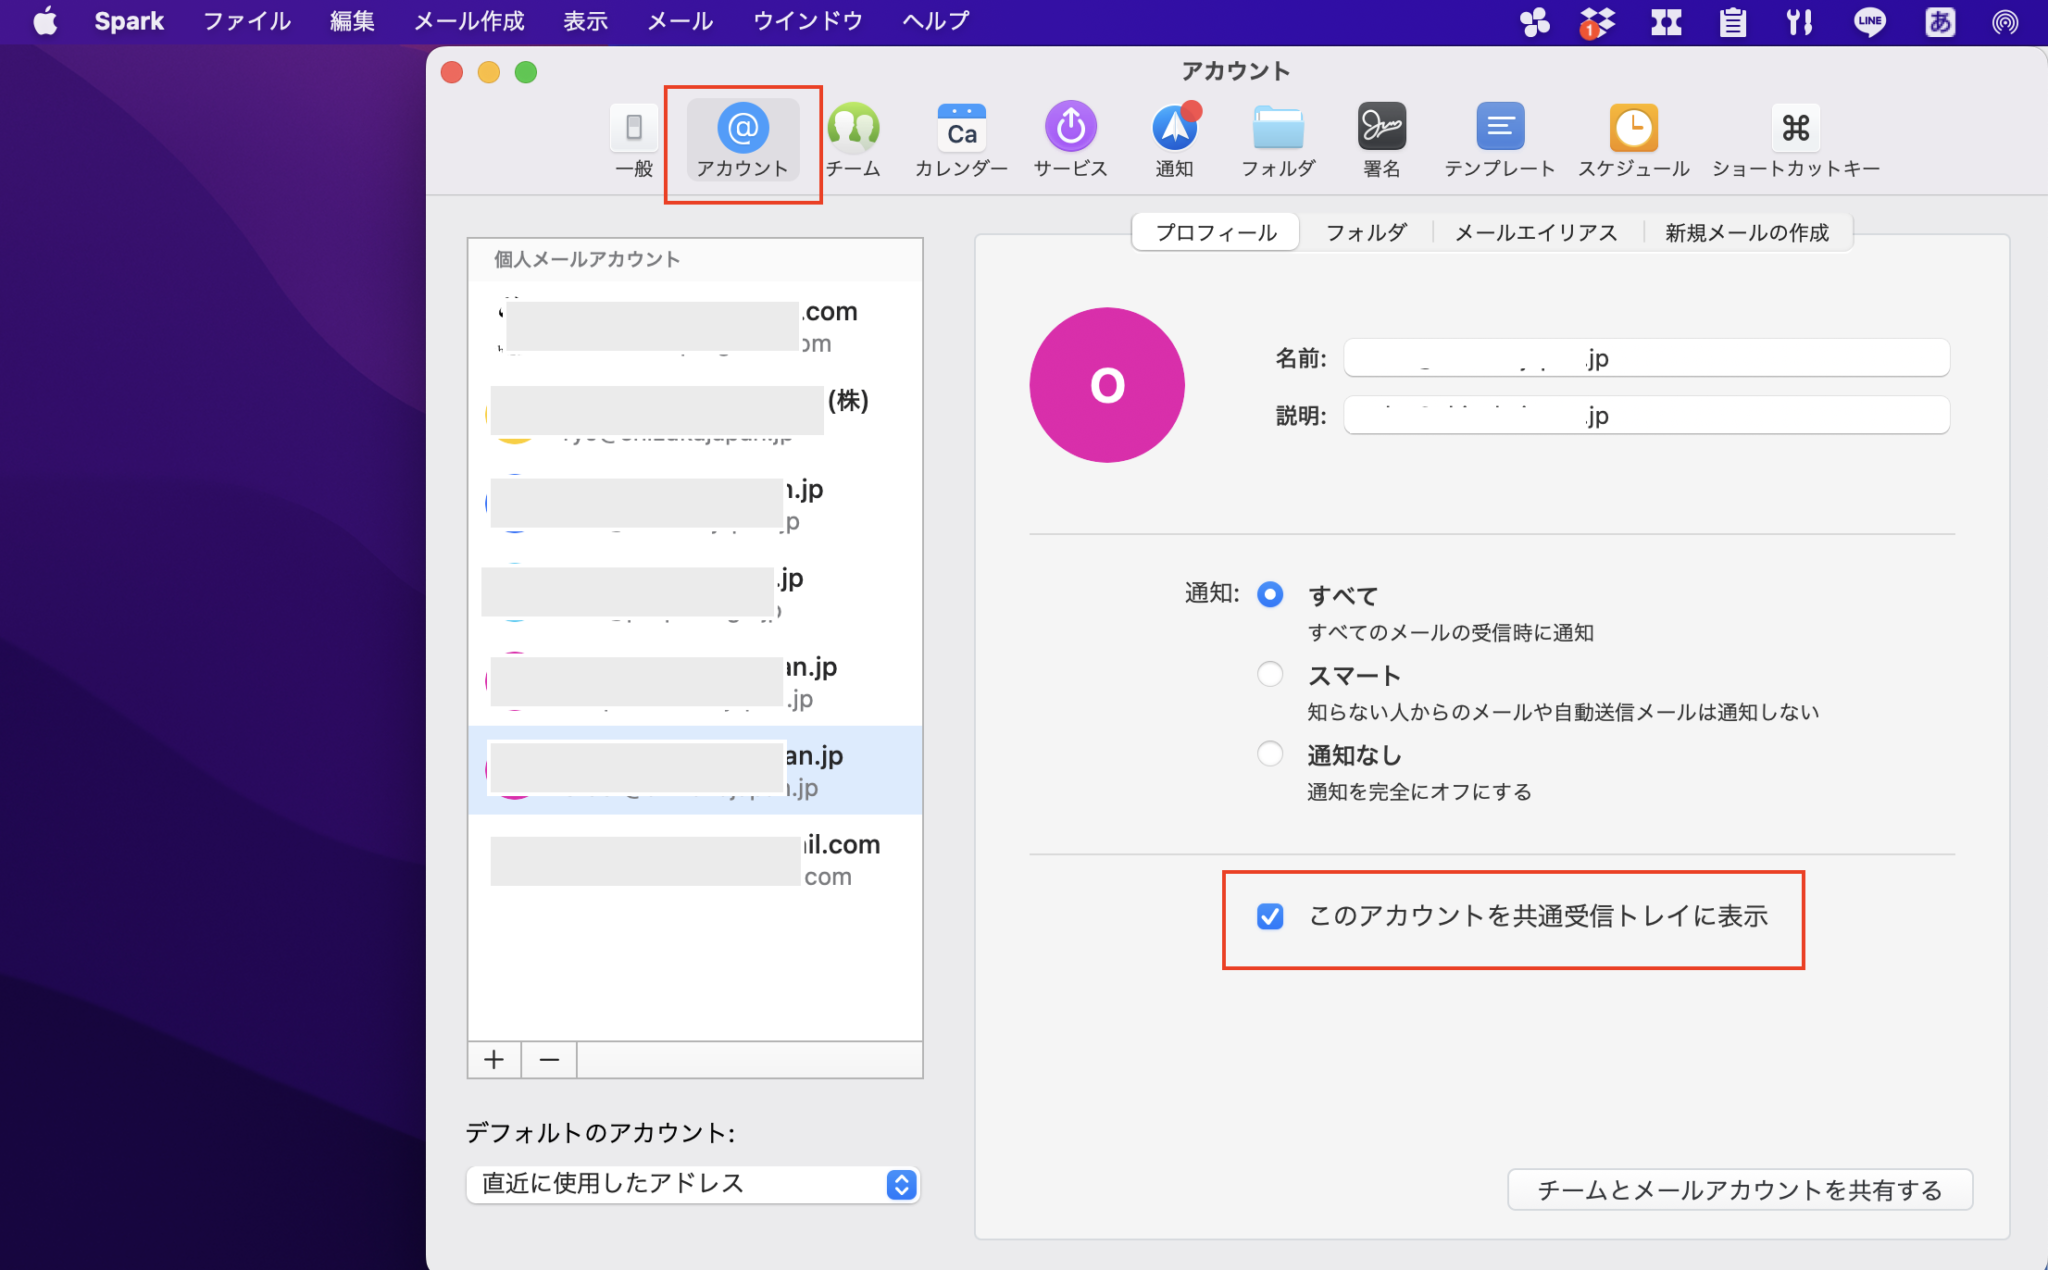The height and width of the screenshot is (1270, 2048).
Task: Switch to the フォルダ tab
Action: coord(1366,232)
